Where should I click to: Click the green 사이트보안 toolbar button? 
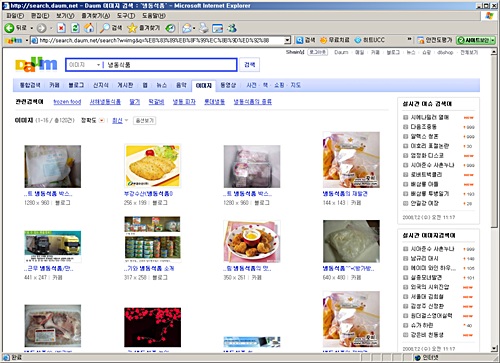tap(476, 40)
